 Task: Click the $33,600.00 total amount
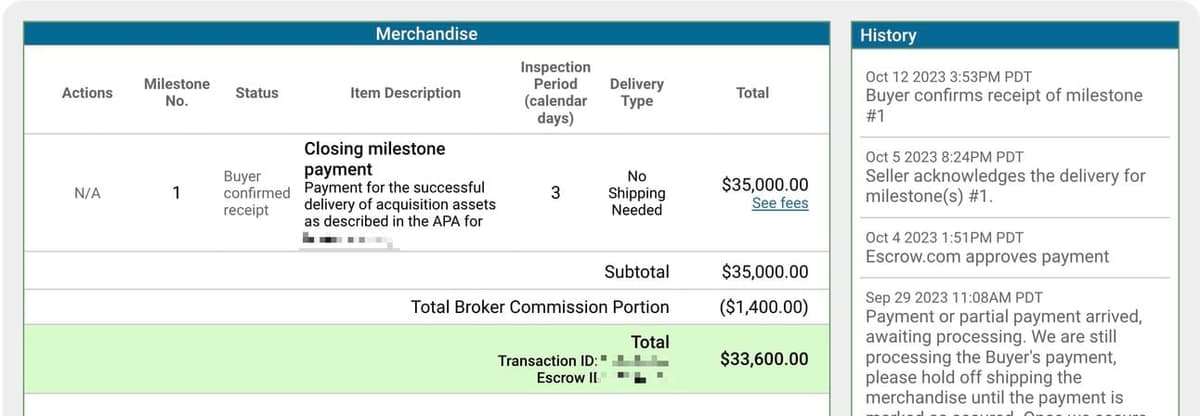[x=764, y=359]
